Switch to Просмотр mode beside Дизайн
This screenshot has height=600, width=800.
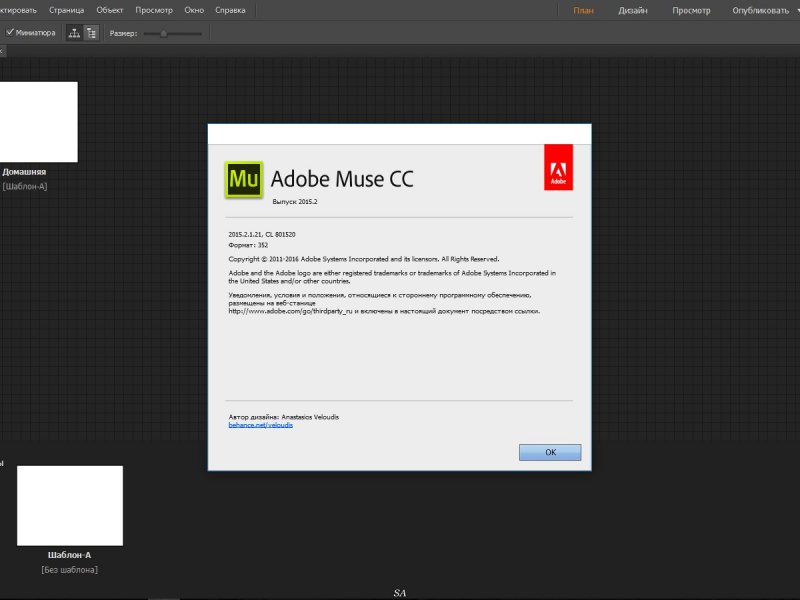pyautogui.click(x=691, y=10)
